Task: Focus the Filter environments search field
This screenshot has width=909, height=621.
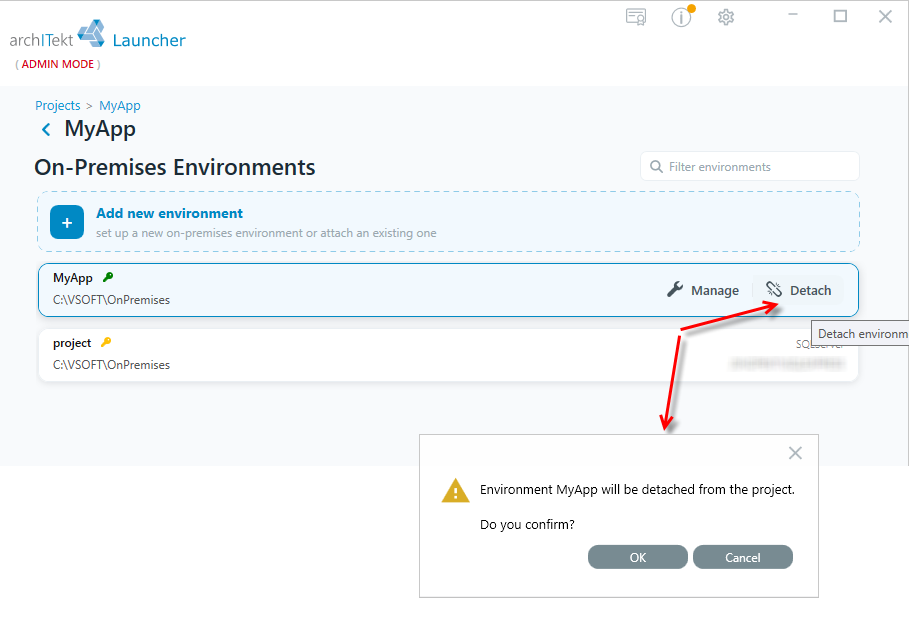Action: tap(750, 167)
